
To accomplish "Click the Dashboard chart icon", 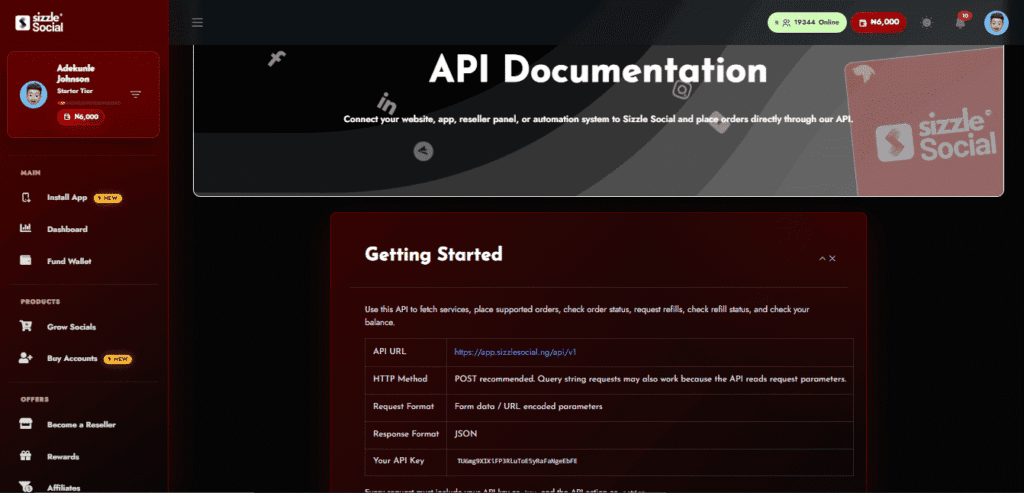I will [x=26, y=229].
